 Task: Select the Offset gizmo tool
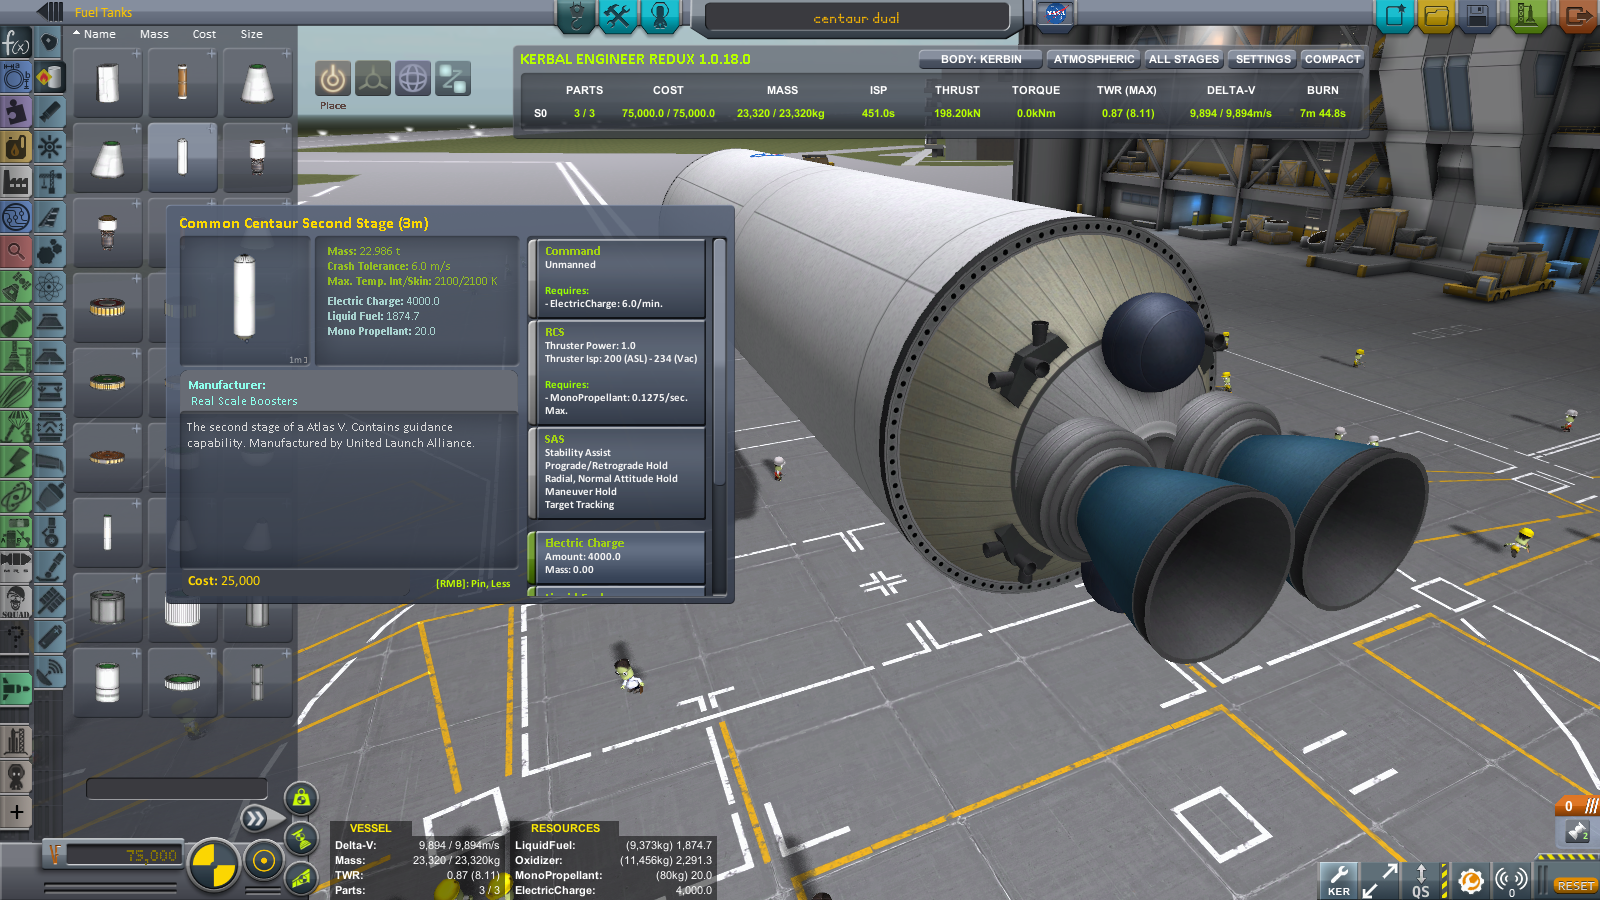click(373, 78)
